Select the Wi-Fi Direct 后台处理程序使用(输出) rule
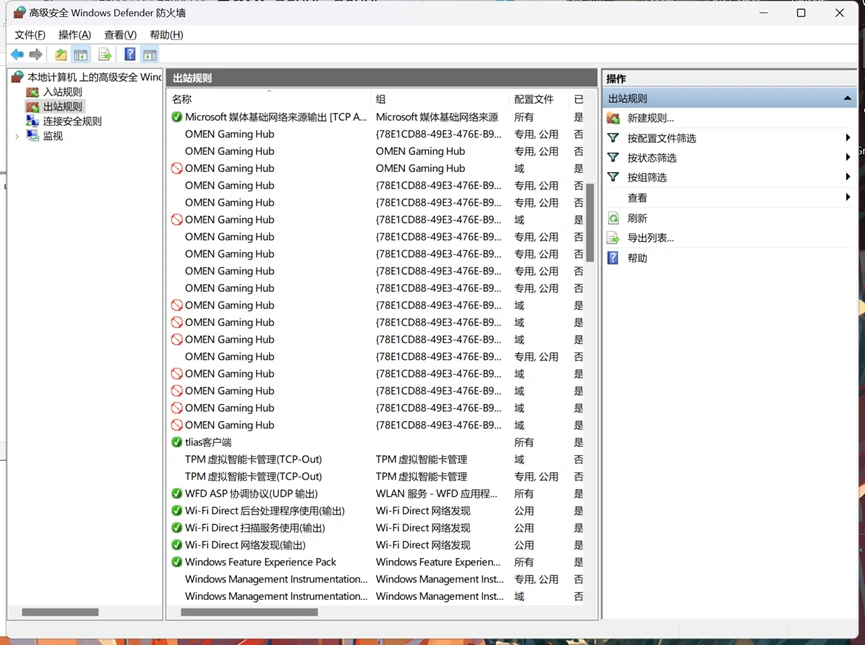Screen dimensions: 865x645 (377, 510)
